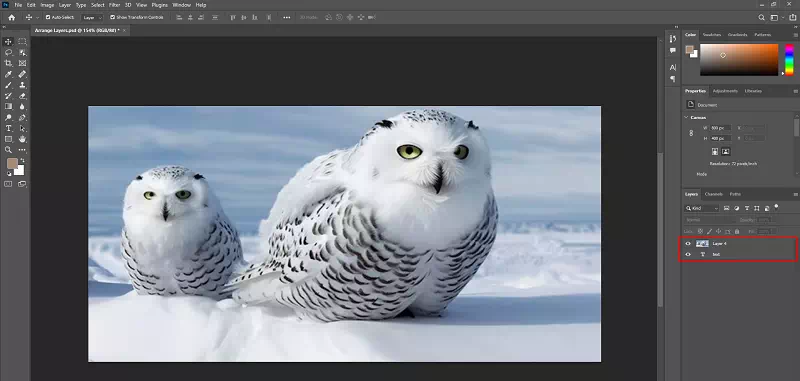
Task: Select the Crop tool
Action: [x=8, y=63]
